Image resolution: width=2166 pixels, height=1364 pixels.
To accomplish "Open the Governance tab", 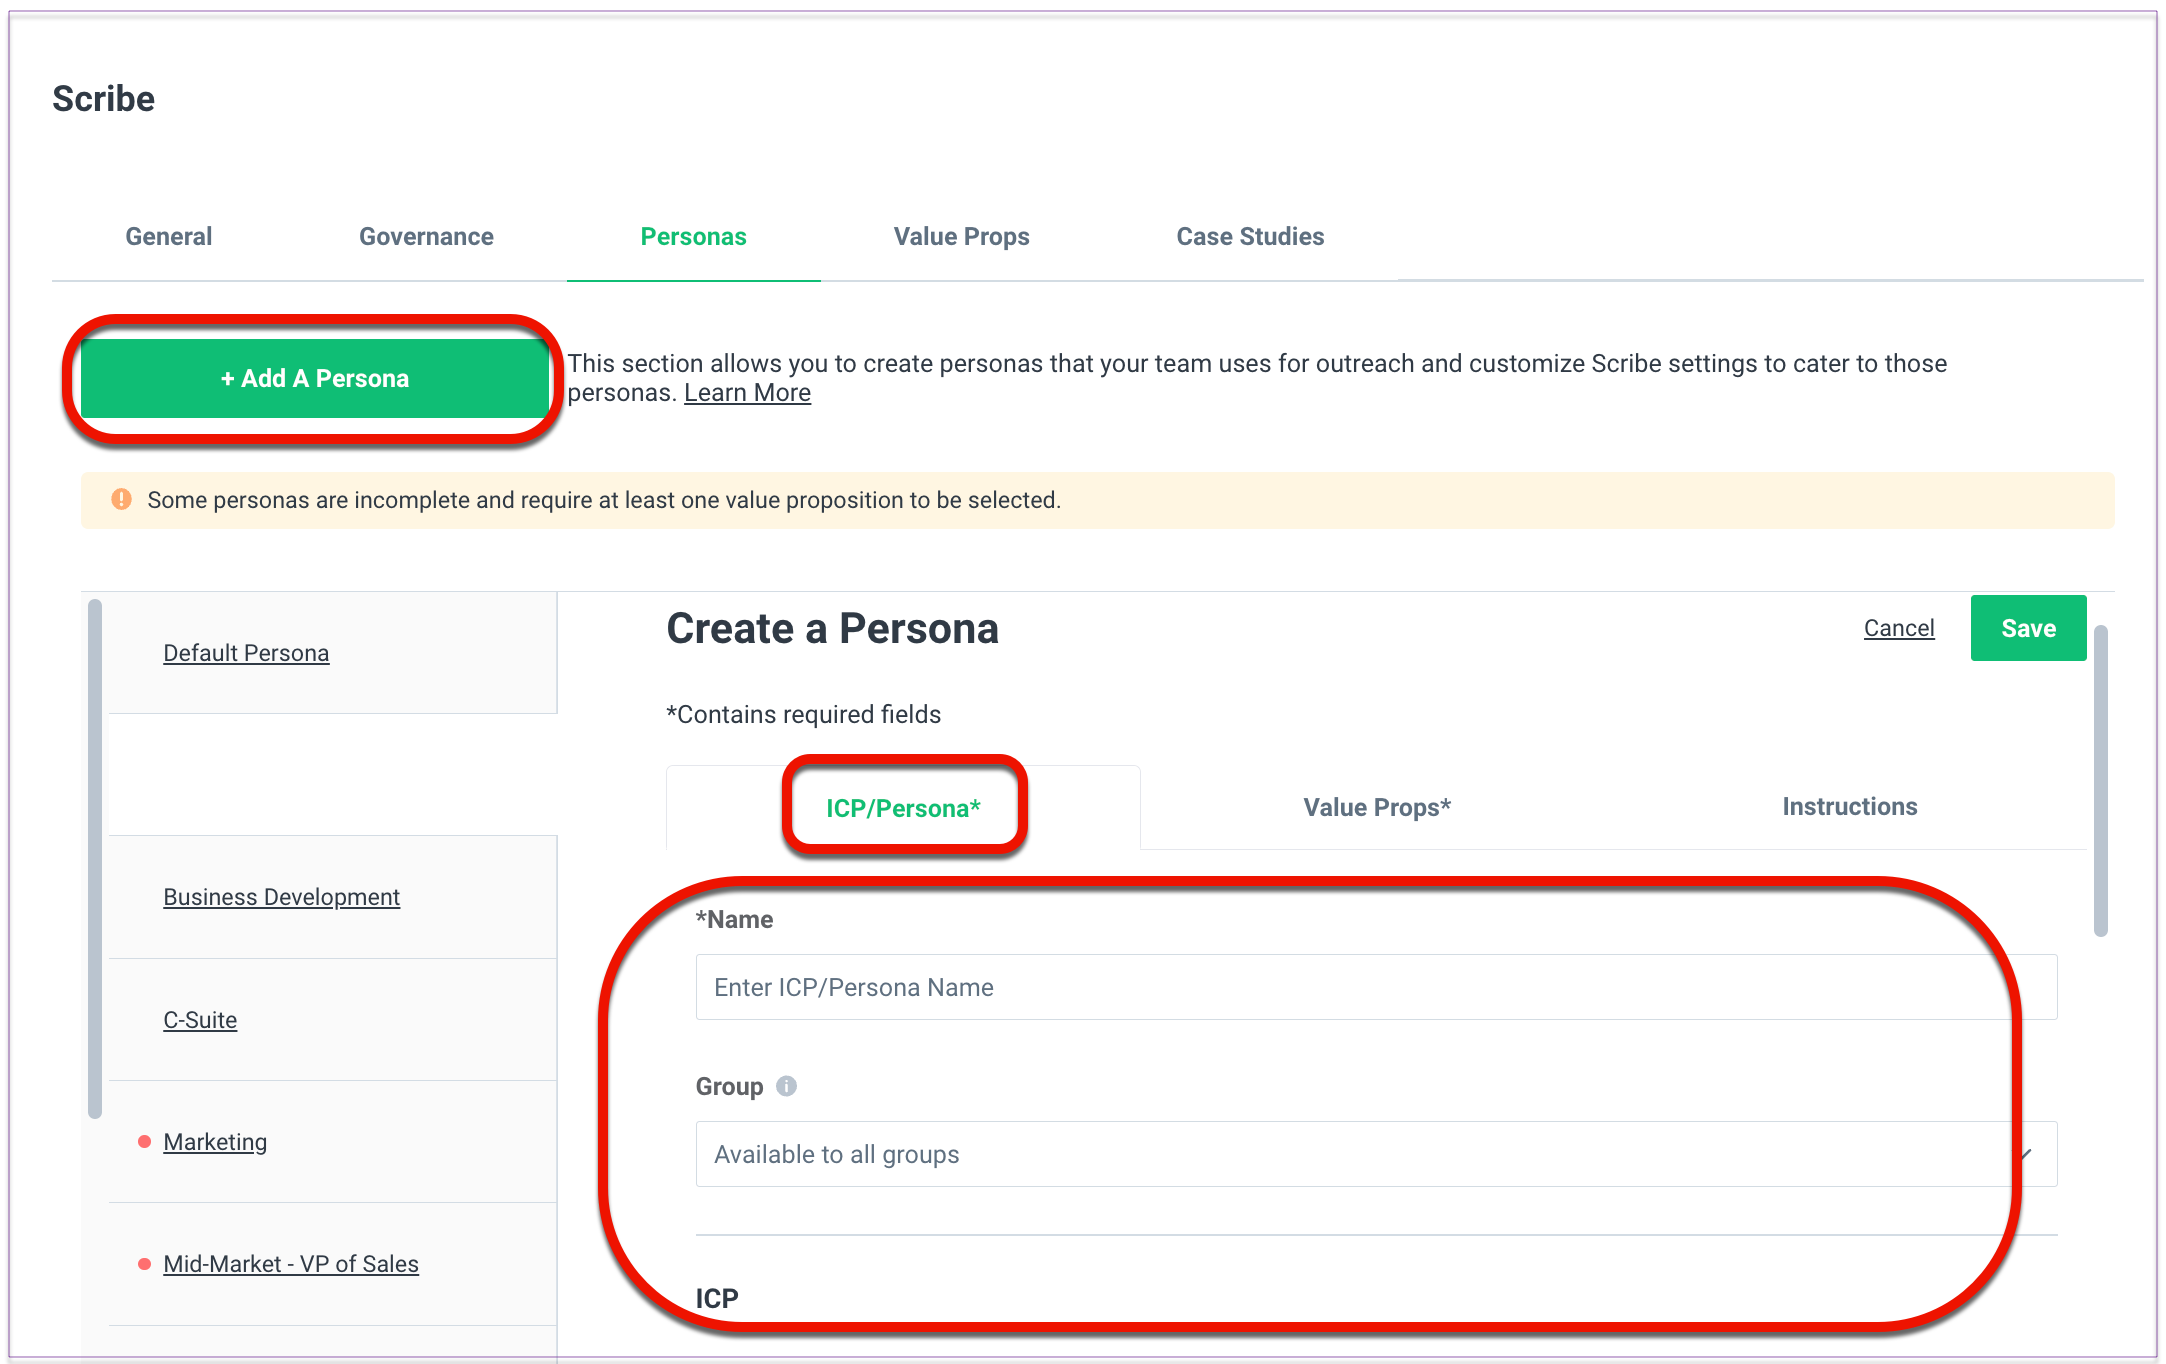I will coord(427,237).
